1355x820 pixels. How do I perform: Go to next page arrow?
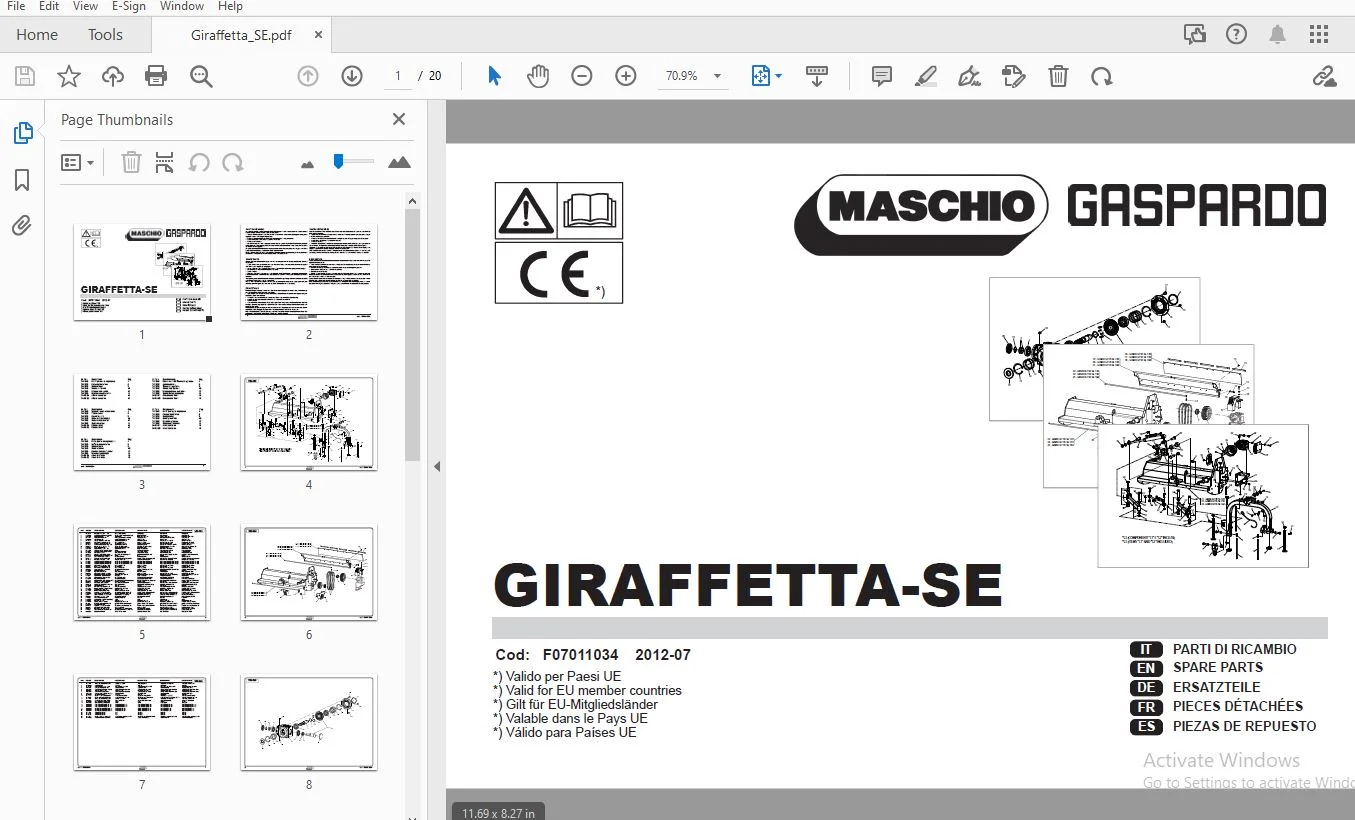[352, 76]
